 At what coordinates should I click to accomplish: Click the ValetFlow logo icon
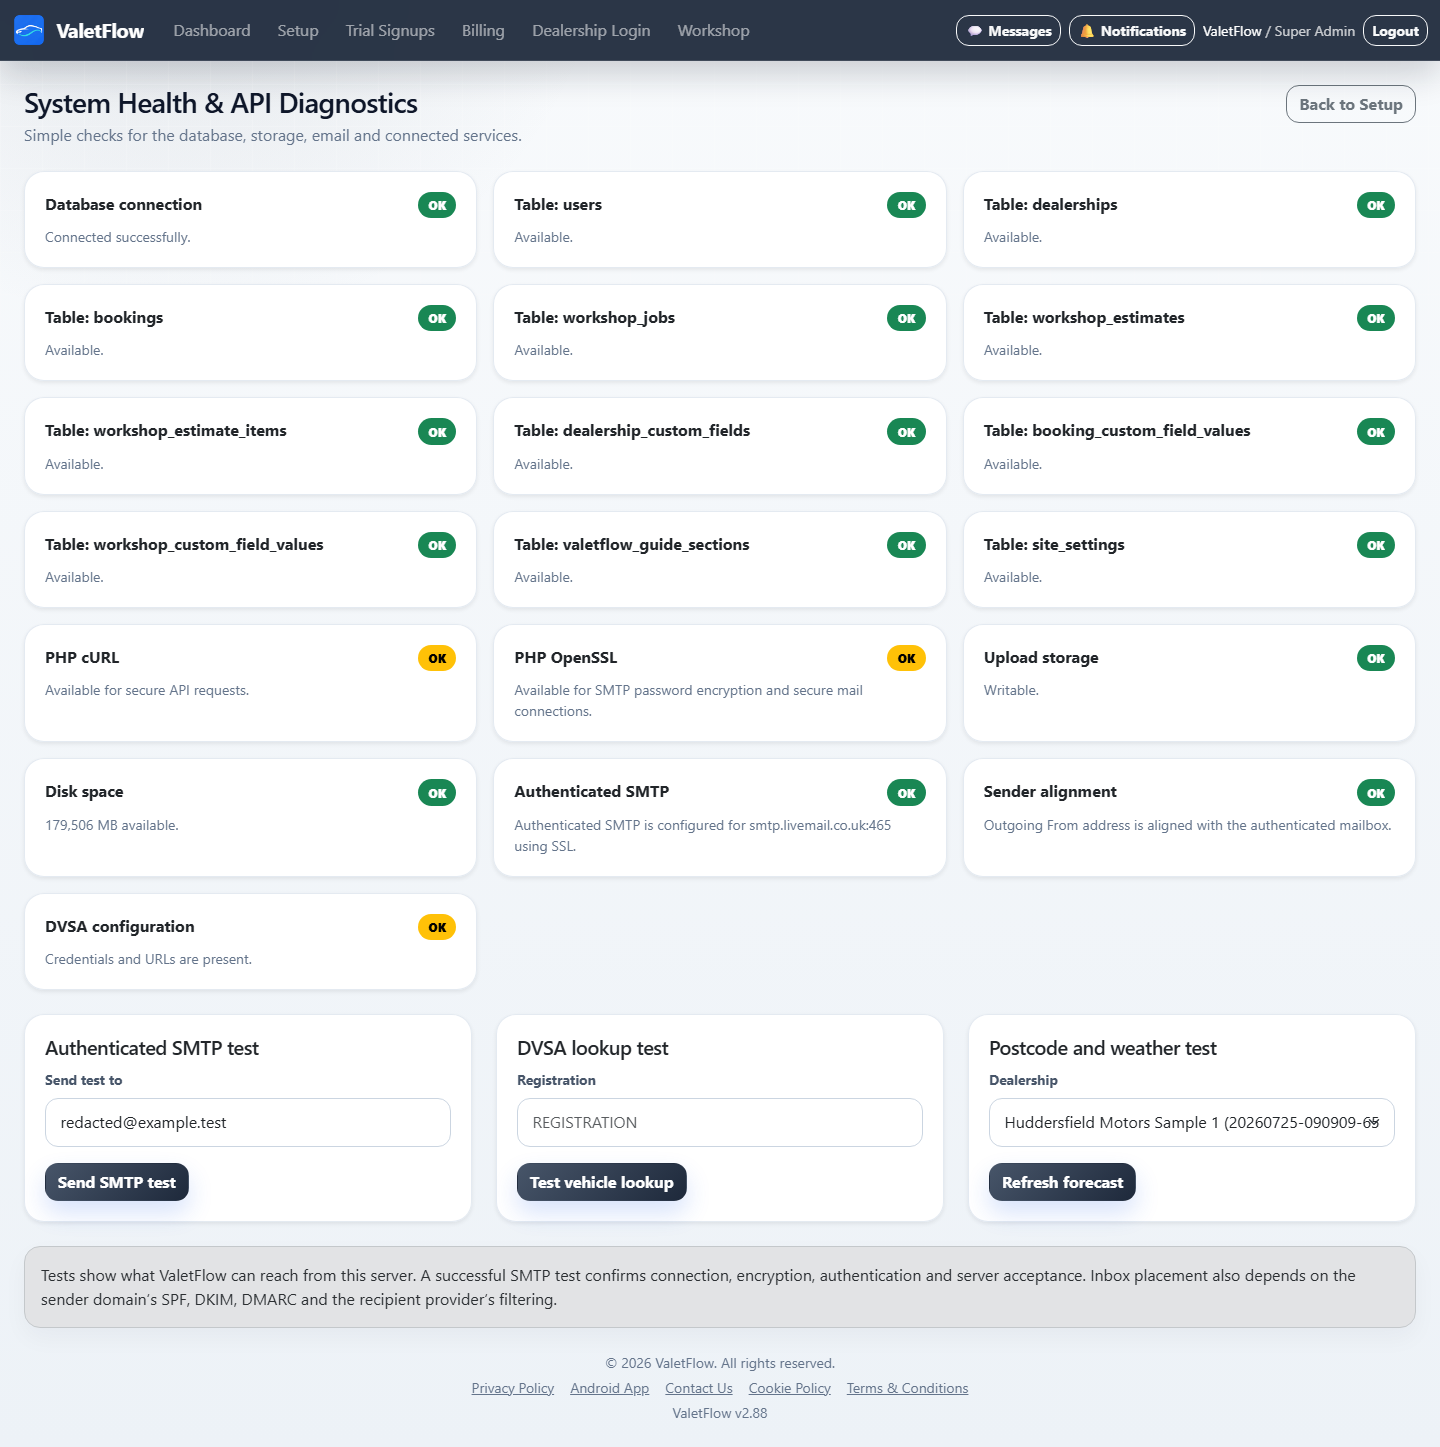pos(29,30)
